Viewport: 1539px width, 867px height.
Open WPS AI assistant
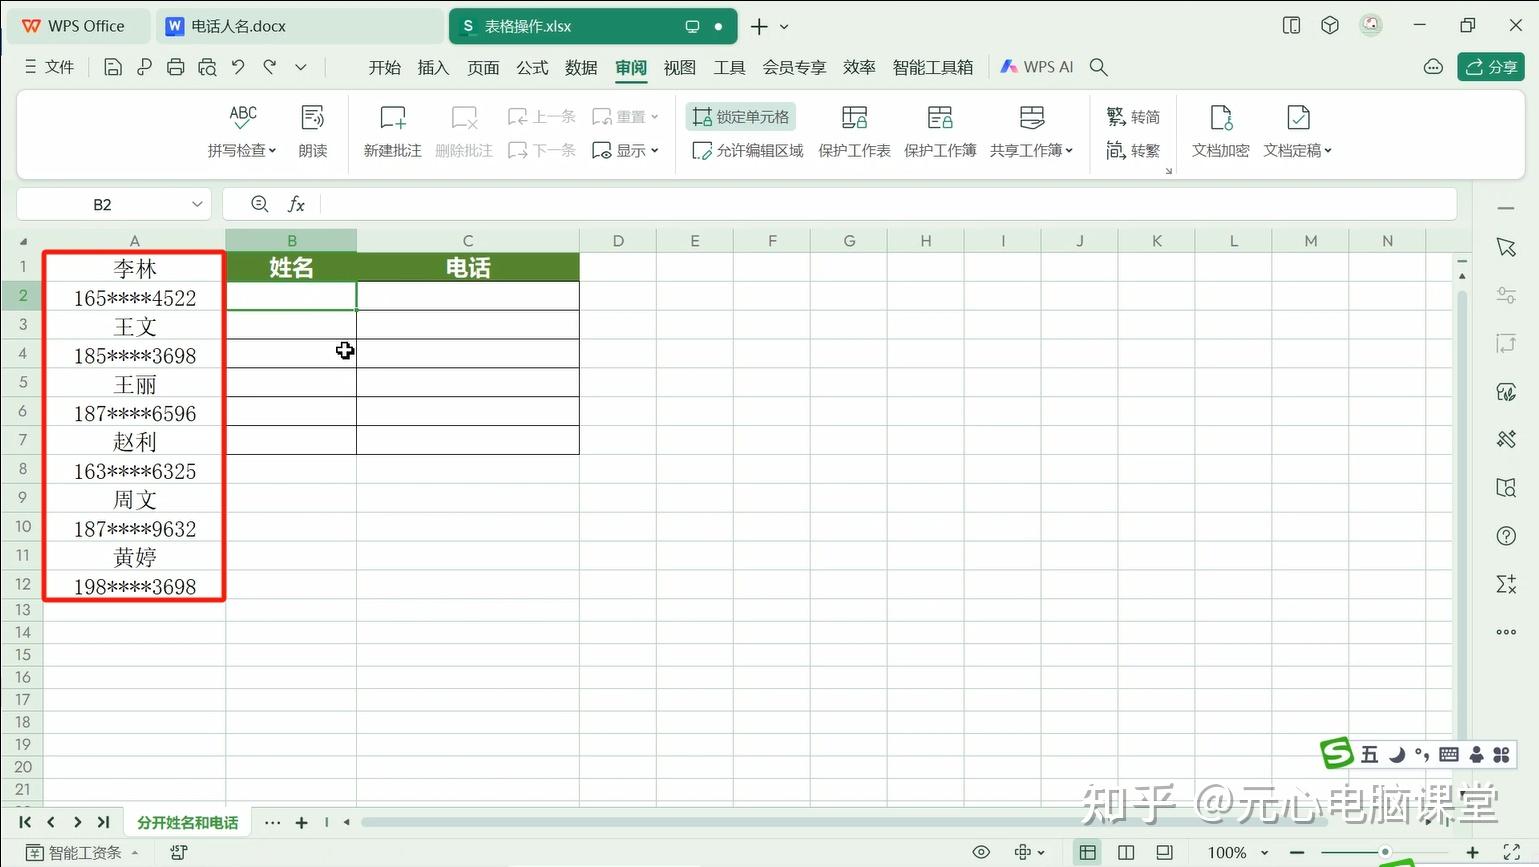1037,67
